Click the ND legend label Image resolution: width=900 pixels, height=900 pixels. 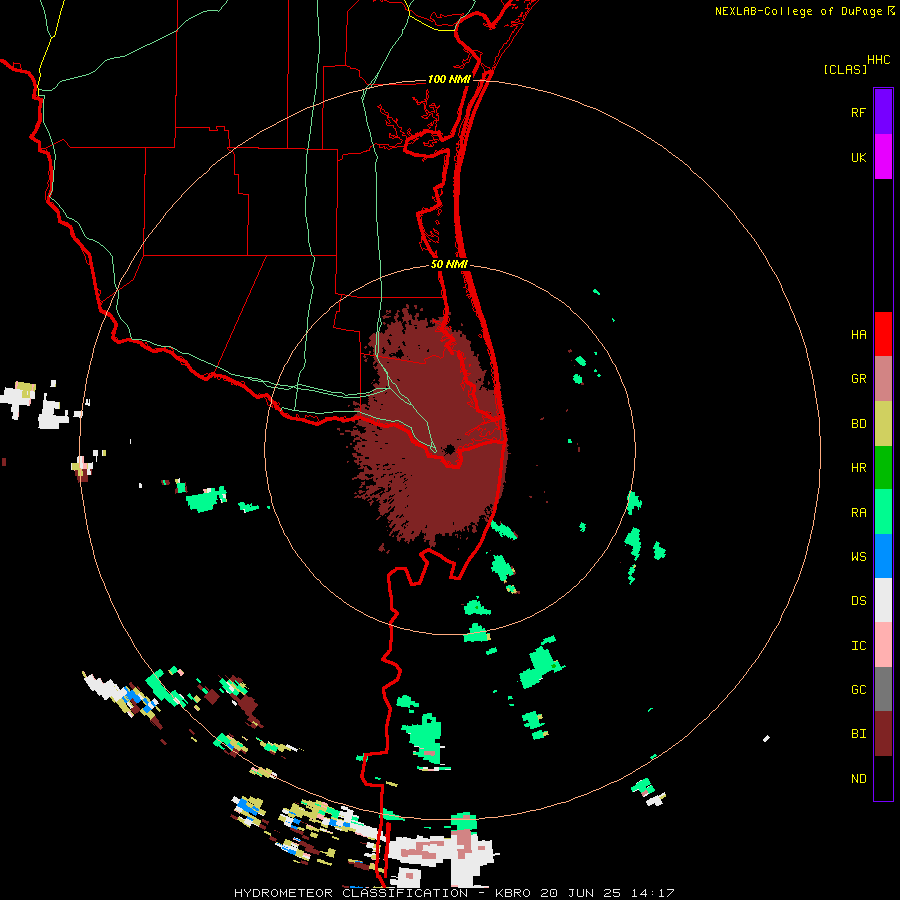coord(859,779)
